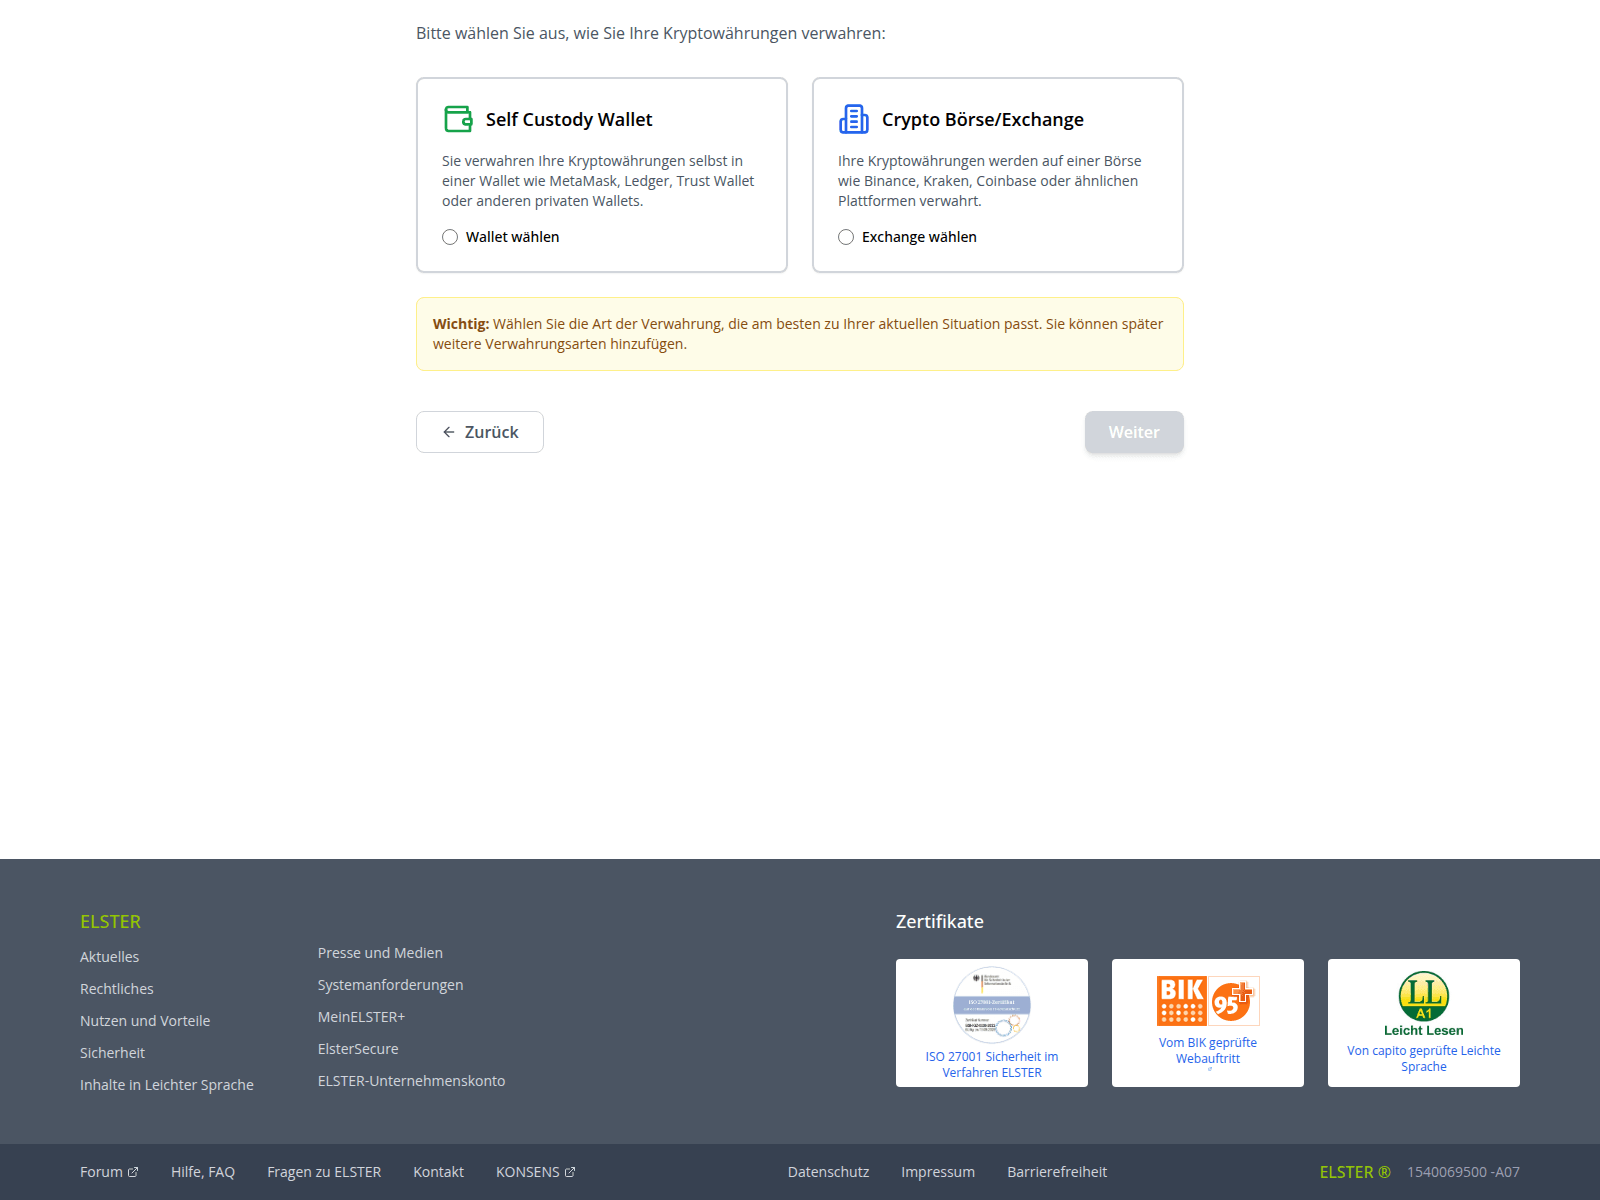
Task: Click the external link icon beside Forum
Action: point(133,1172)
